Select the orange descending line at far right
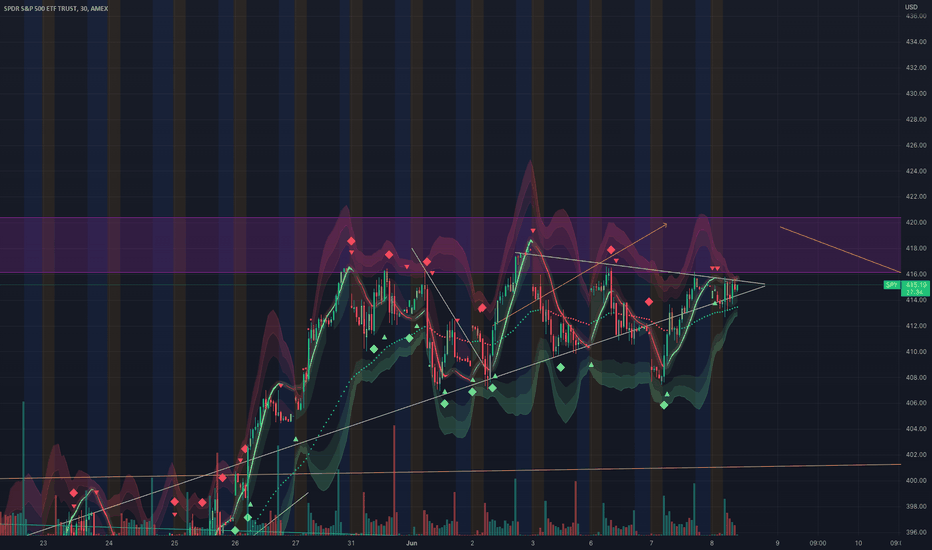The height and width of the screenshot is (550, 932). [x=840, y=249]
